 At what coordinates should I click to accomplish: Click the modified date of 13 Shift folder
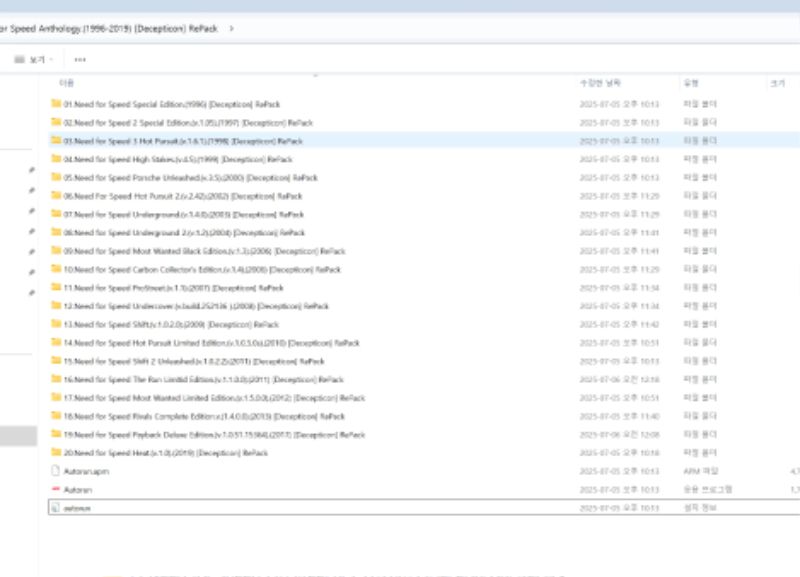pos(619,324)
